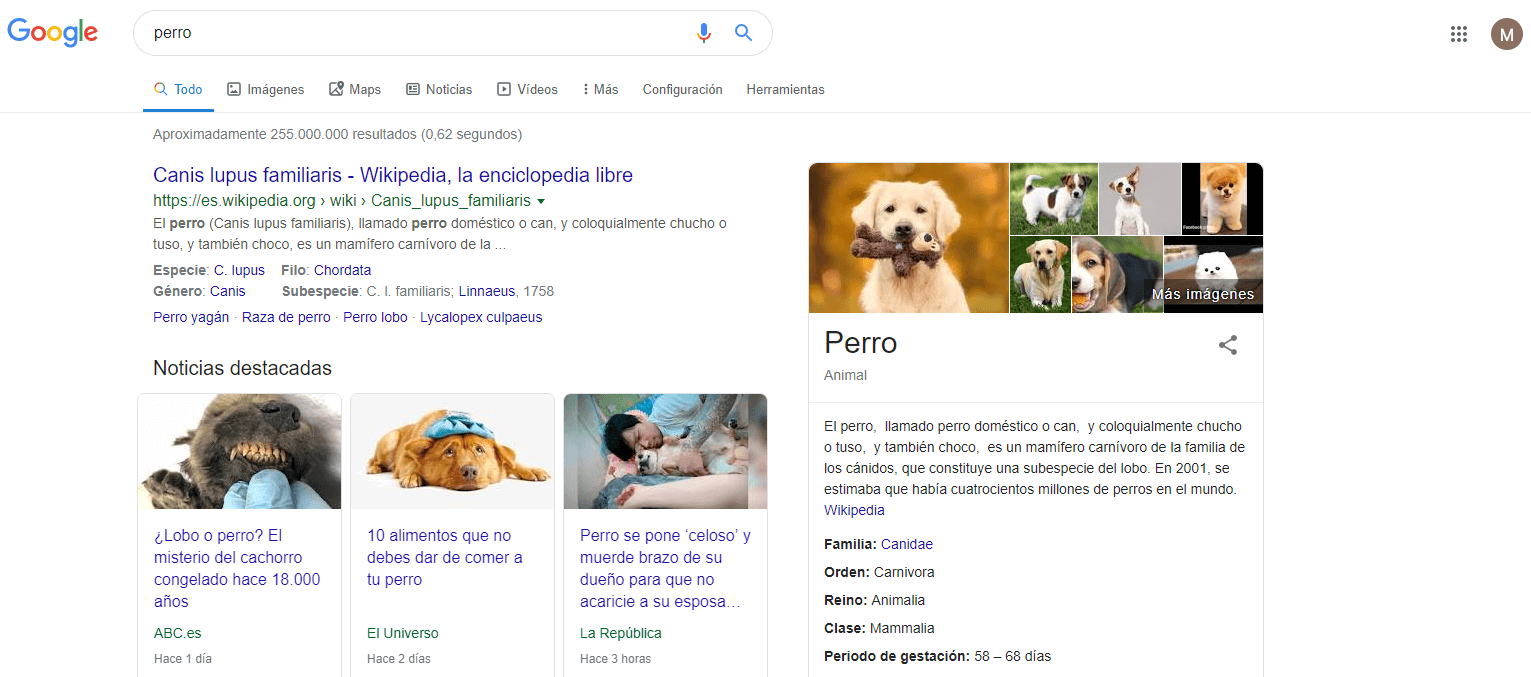This screenshot has width=1531, height=677.
Task: Open spotted puppy on grass image
Action: [1054, 199]
